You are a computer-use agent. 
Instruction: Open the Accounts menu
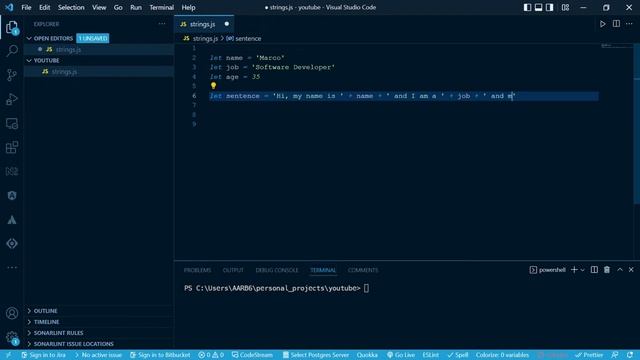point(12,313)
